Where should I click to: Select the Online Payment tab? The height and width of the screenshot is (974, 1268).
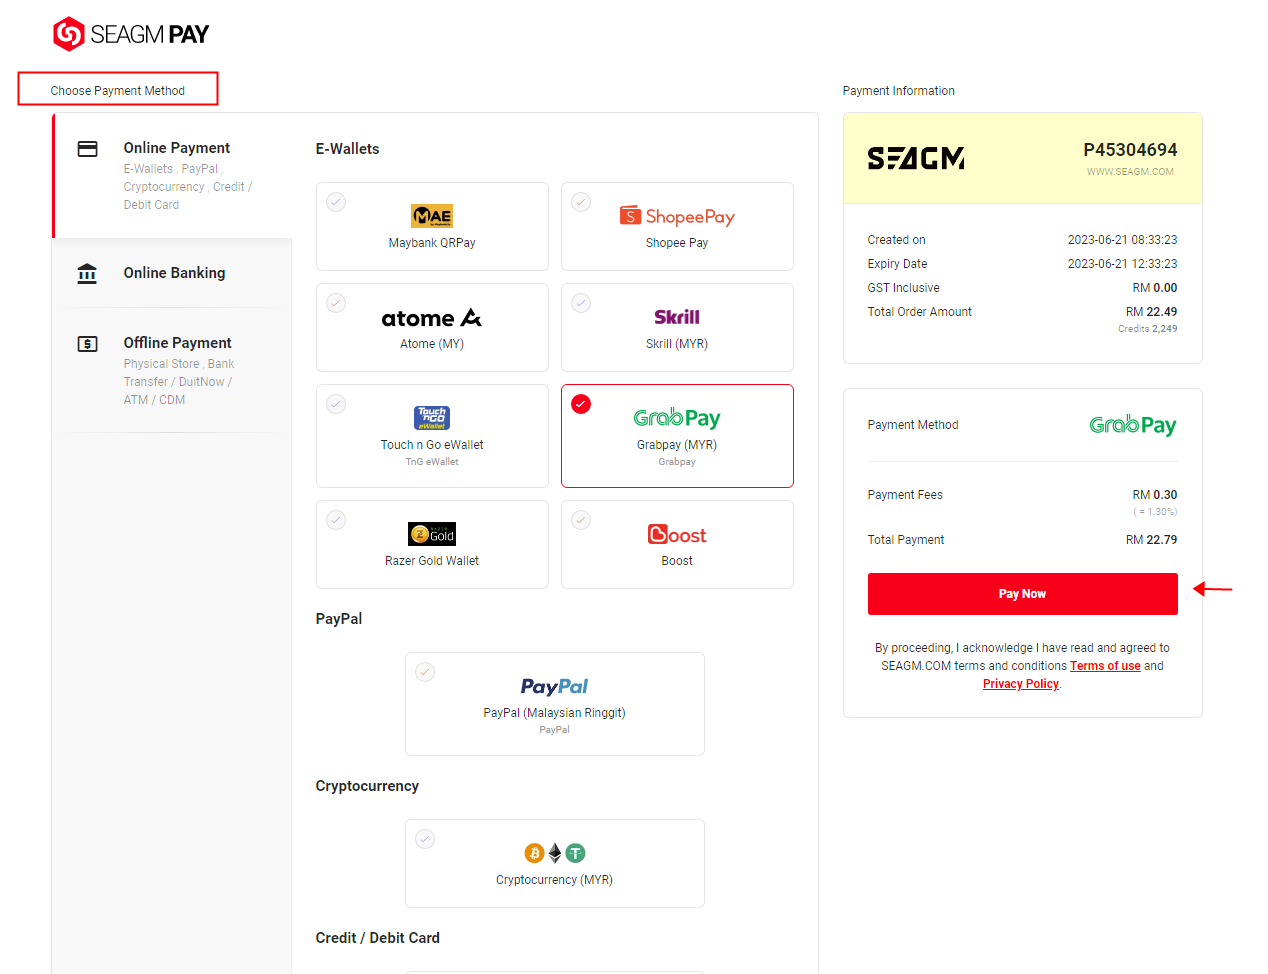tap(172, 176)
